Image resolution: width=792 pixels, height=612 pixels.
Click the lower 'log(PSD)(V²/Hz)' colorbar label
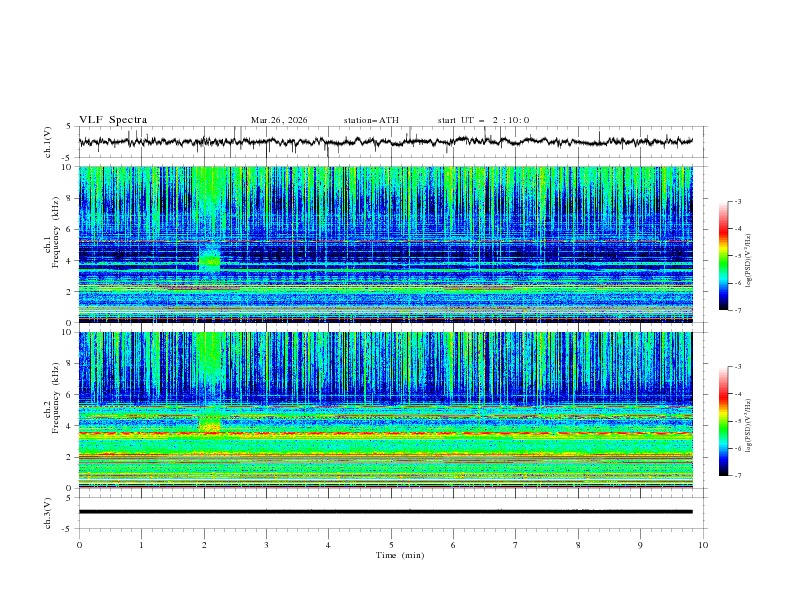click(749, 426)
